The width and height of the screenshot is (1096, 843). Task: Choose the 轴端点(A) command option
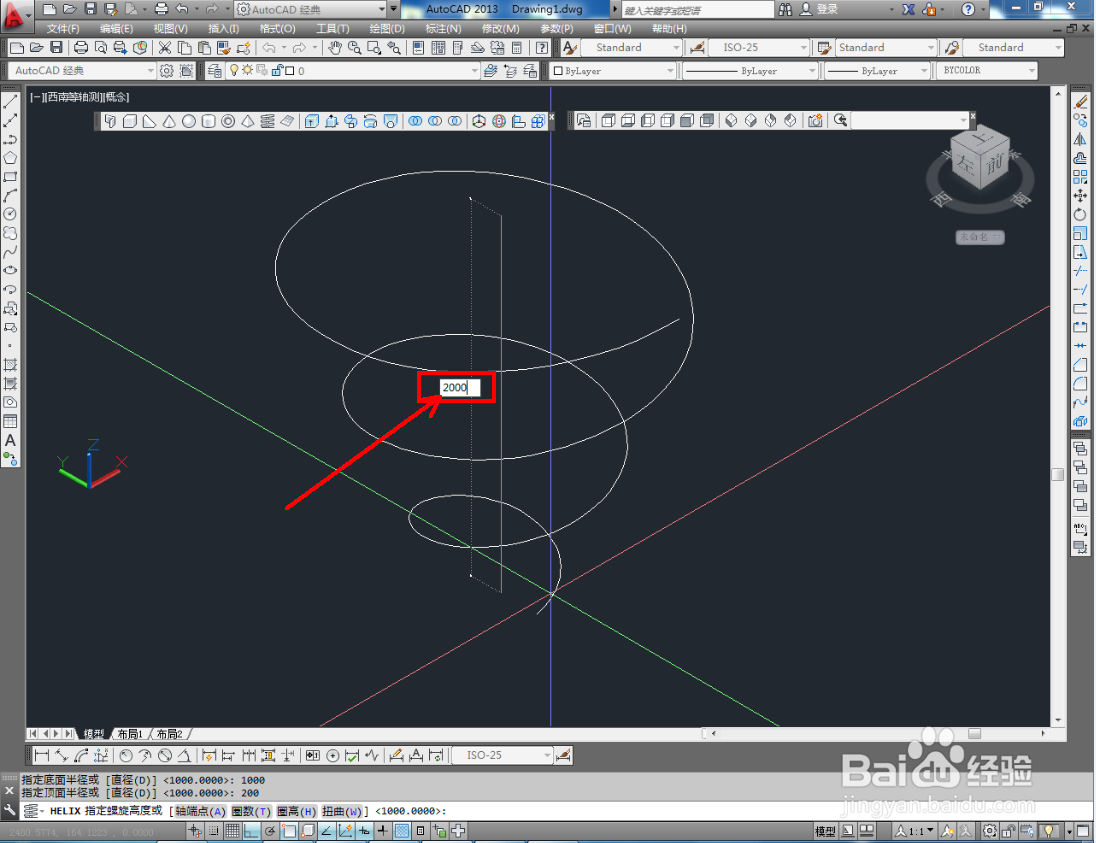(200, 811)
